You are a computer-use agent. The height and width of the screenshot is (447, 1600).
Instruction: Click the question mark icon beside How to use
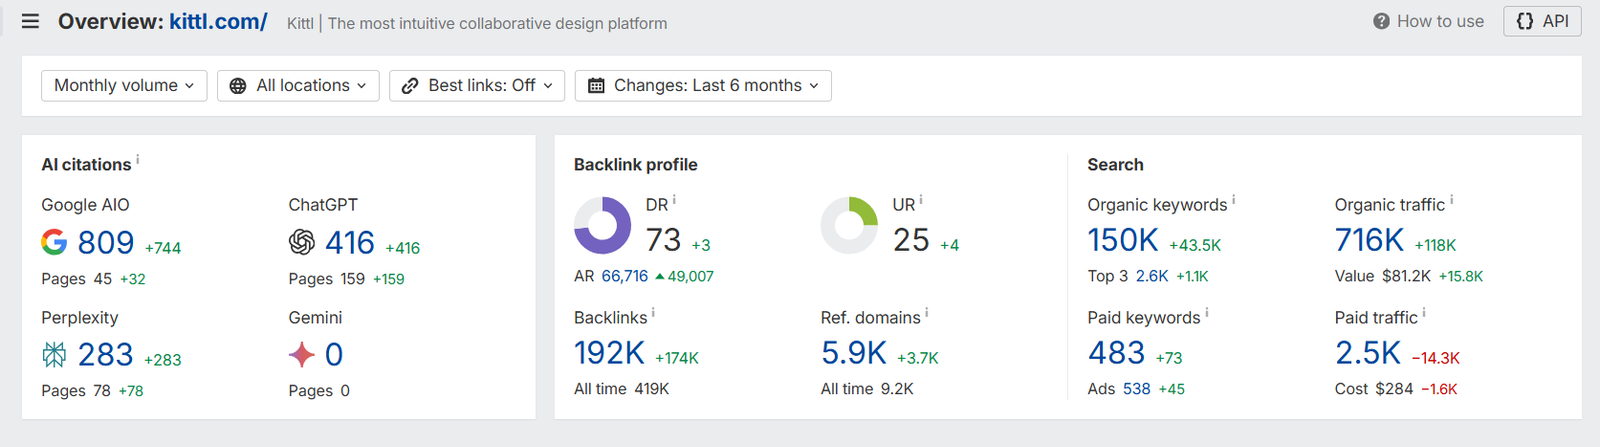pos(1381,21)
